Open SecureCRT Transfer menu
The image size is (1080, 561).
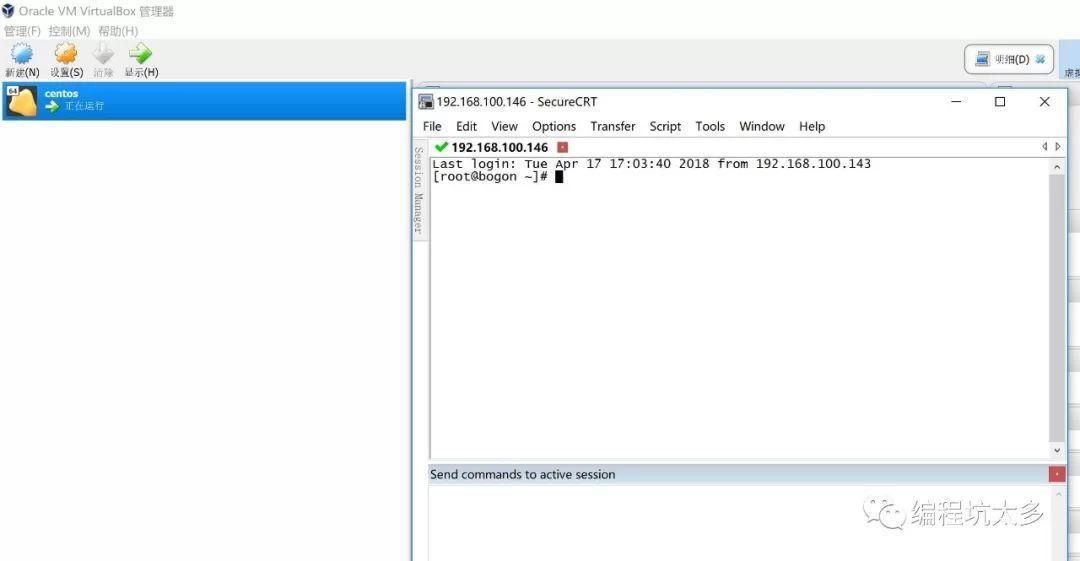tap(612, 127)
